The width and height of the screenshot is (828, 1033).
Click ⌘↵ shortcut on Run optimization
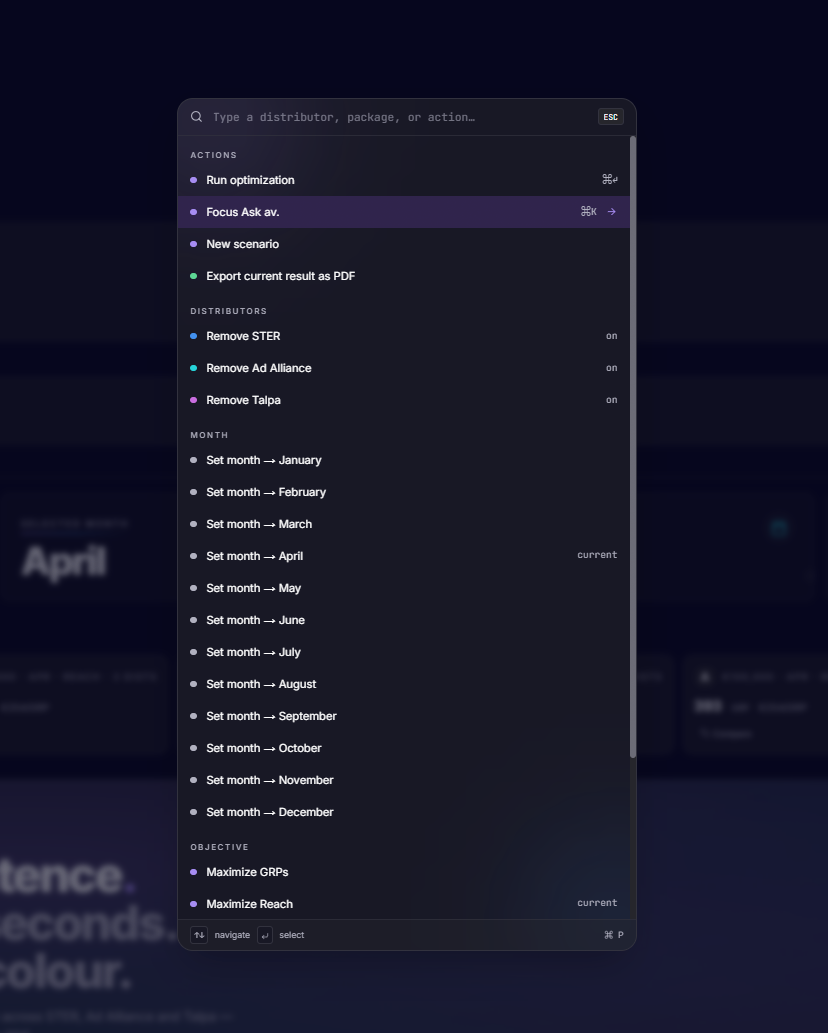610,179
